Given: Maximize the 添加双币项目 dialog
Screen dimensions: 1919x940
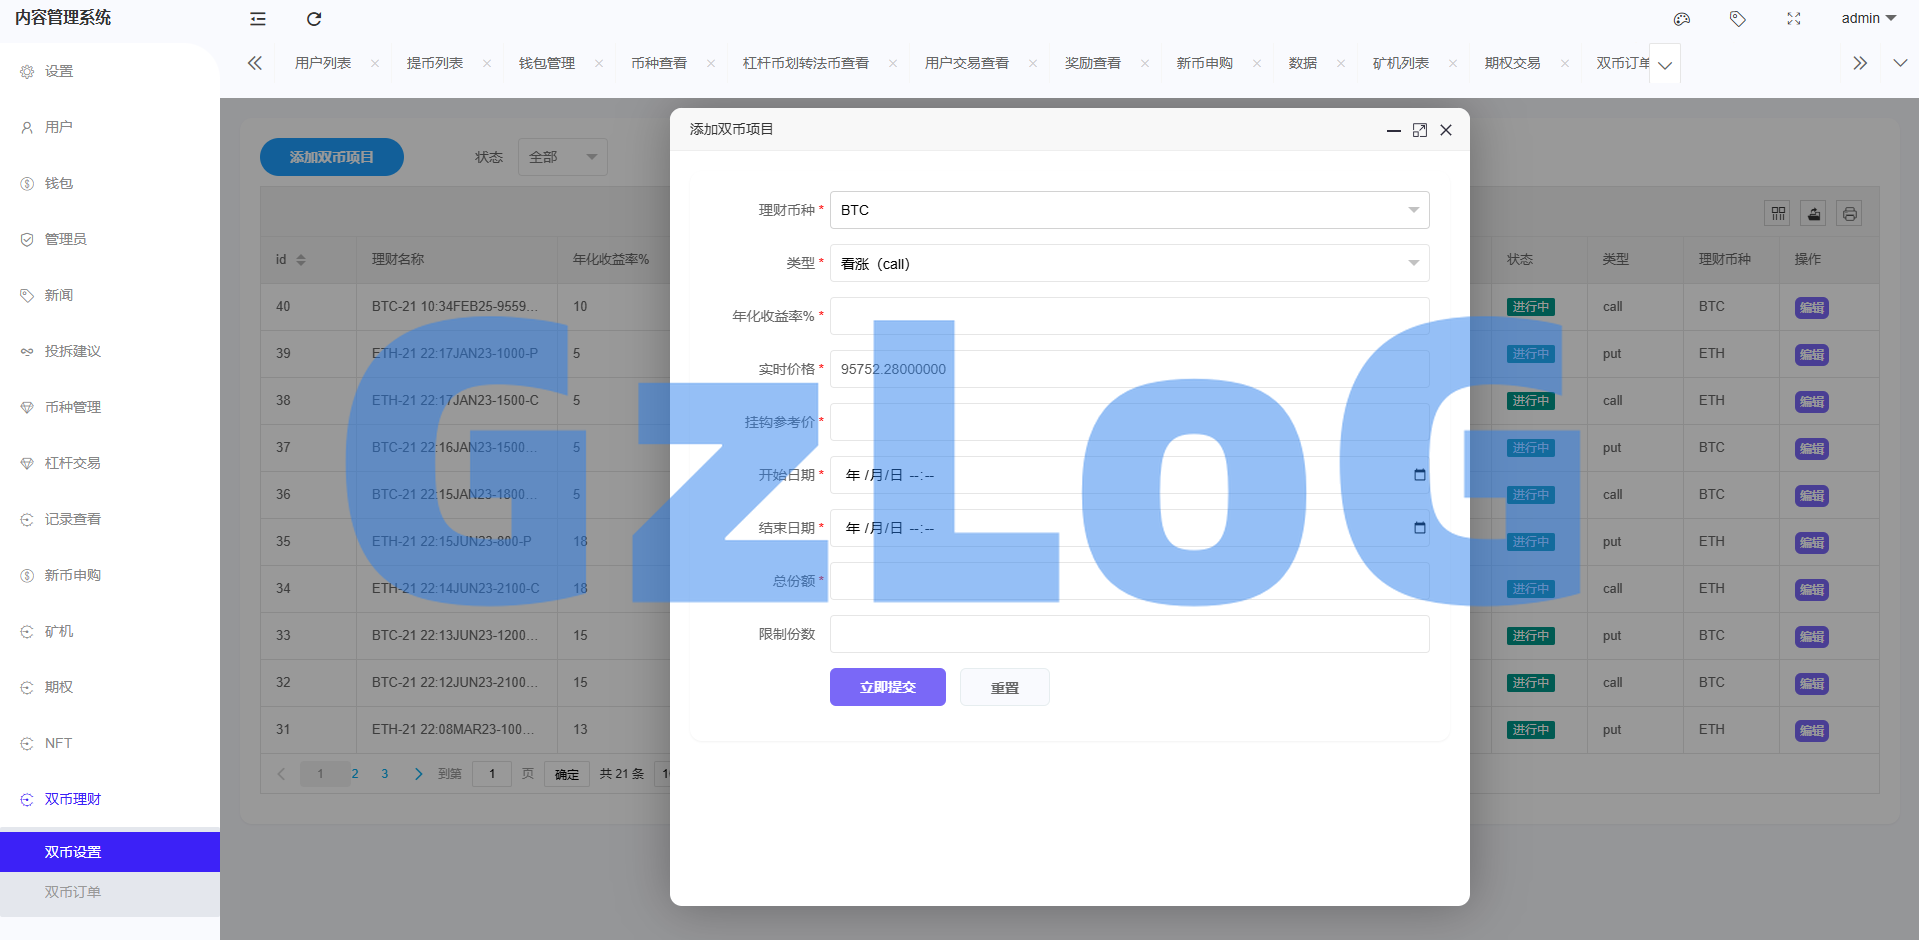Looking at the screenshot, I should click(x=1419, y=130).
